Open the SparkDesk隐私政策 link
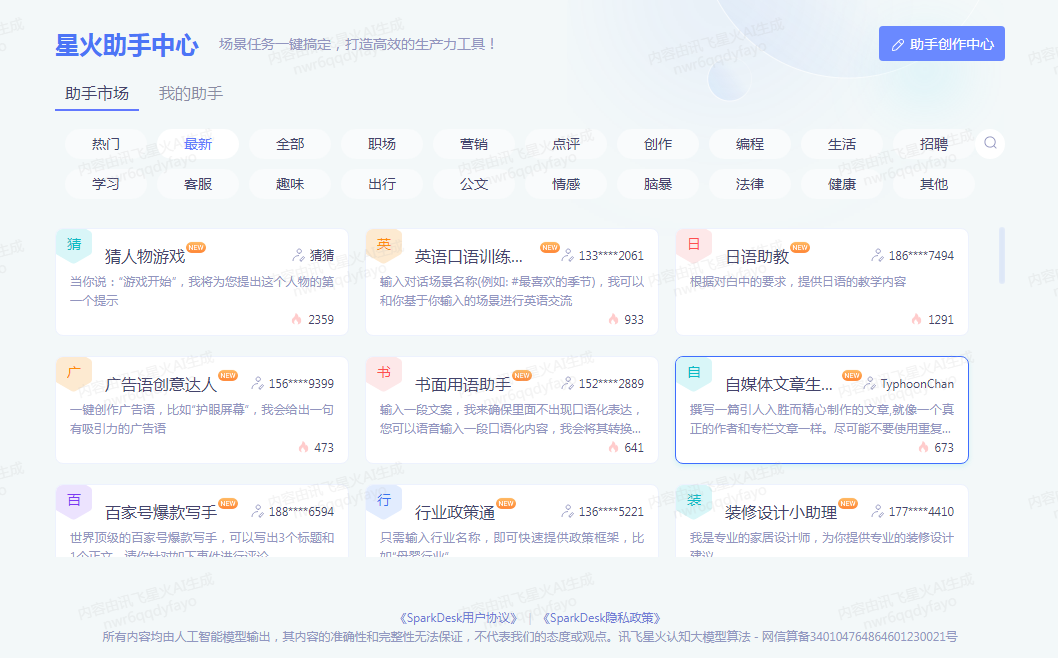1058x658 pixels. [x=602, y=618]
